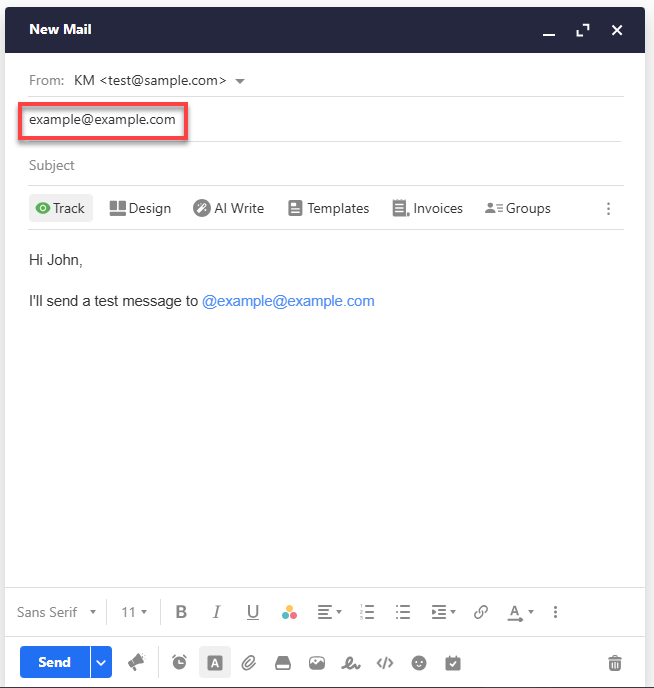Insert HTML code snippet
The width and height of the screenshot is (654, 688).
(385, 663)
